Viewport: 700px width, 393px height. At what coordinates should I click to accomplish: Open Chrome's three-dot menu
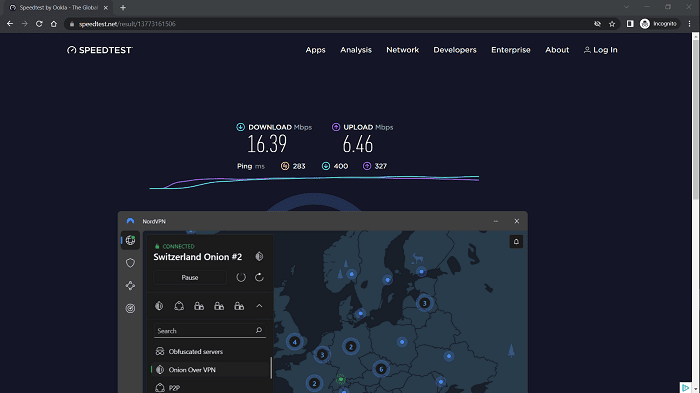tap(689, 24)
